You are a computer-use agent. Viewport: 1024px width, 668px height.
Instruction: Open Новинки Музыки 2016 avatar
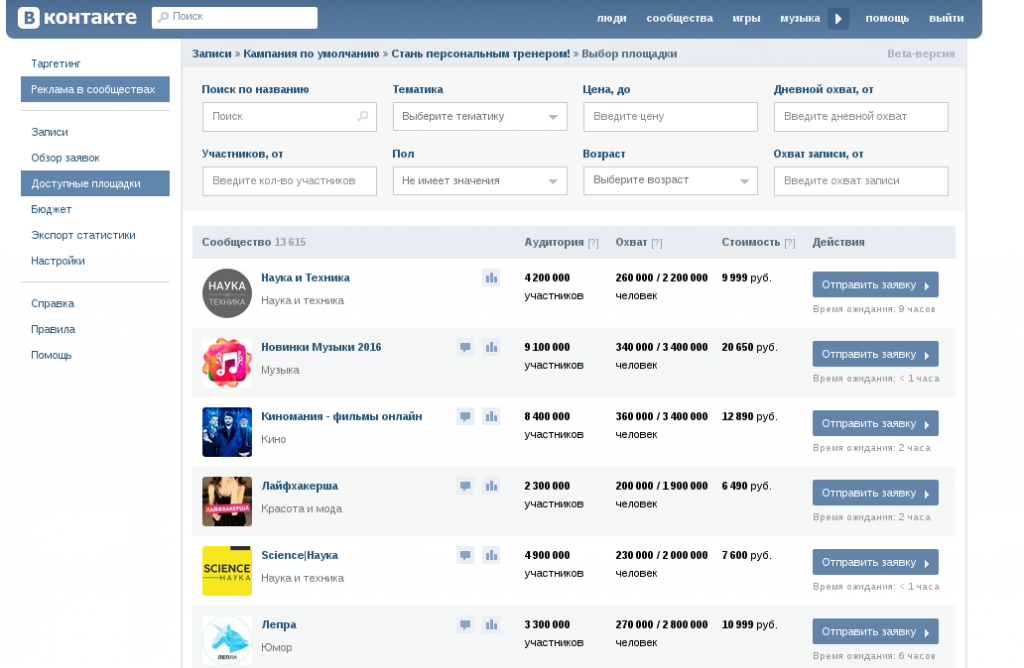pos(227,362)
